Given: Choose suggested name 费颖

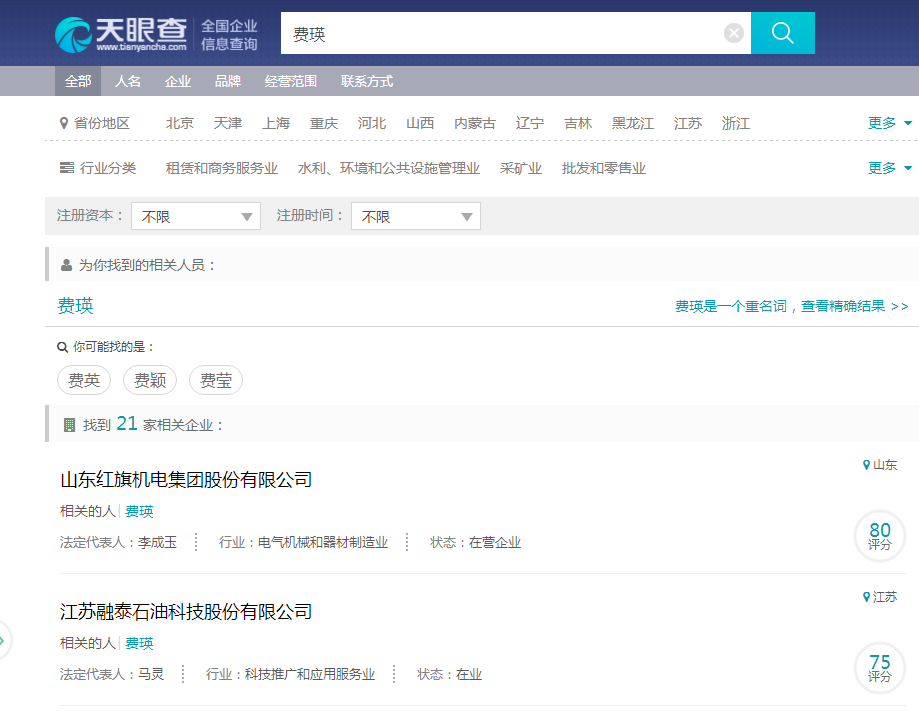Looking at the screenshot, I should click(x=150, y=380).
